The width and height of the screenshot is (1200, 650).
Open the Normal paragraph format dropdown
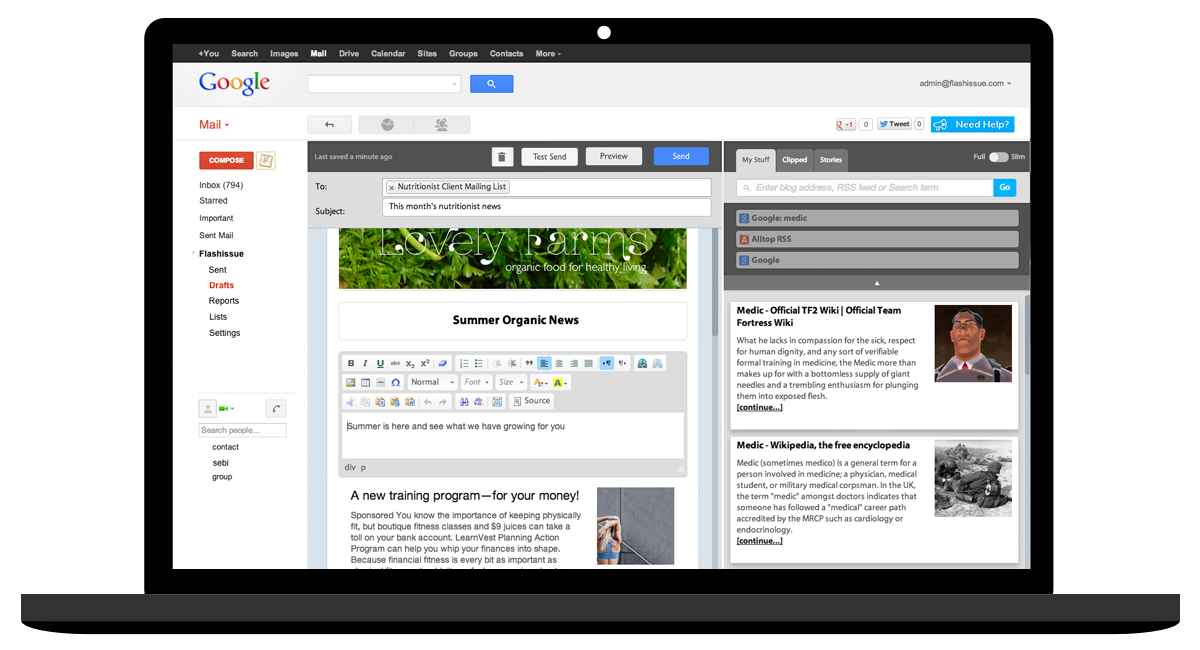point(433,382)
